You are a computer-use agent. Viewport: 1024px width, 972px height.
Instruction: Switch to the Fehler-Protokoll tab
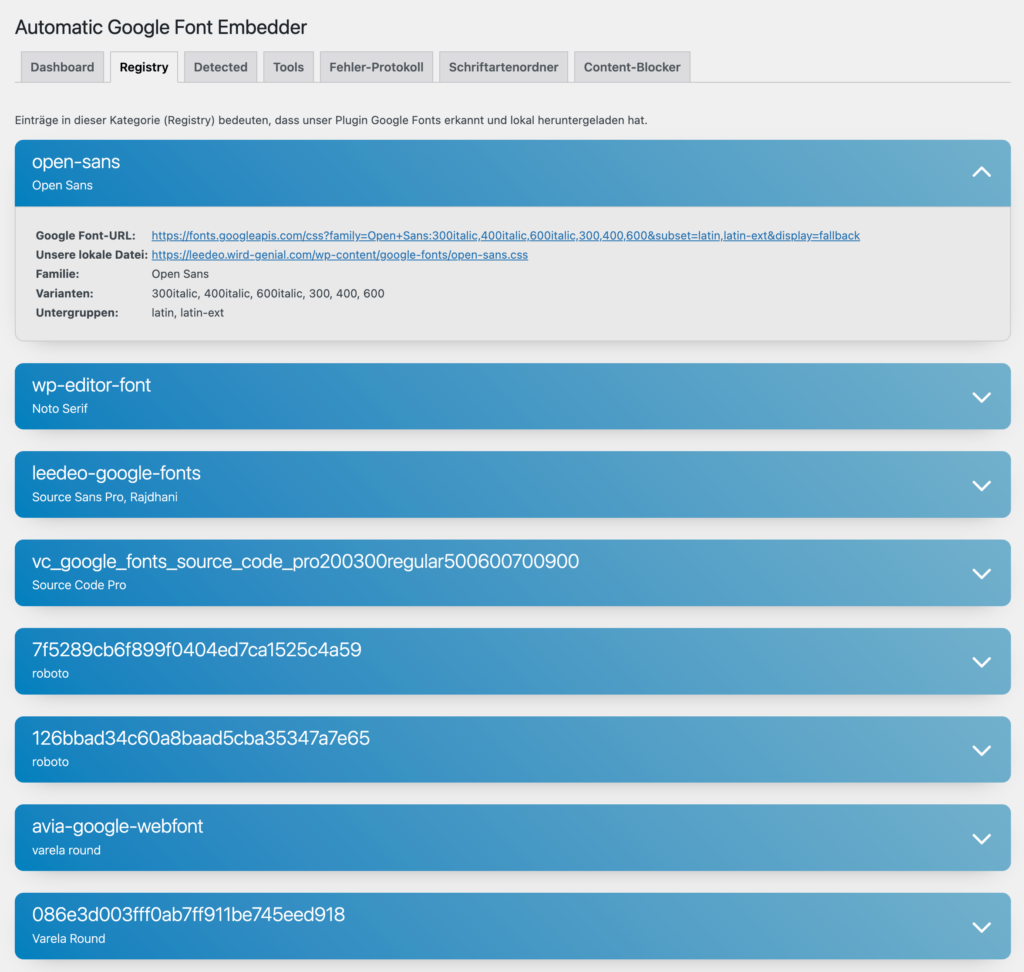(x=376, y=66)
